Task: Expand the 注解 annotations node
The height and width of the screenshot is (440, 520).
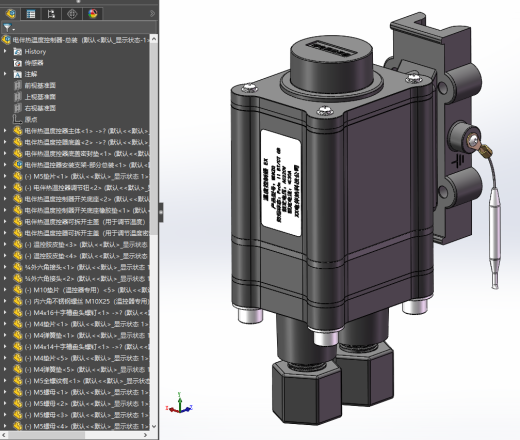Action: [x=5, y=74]
